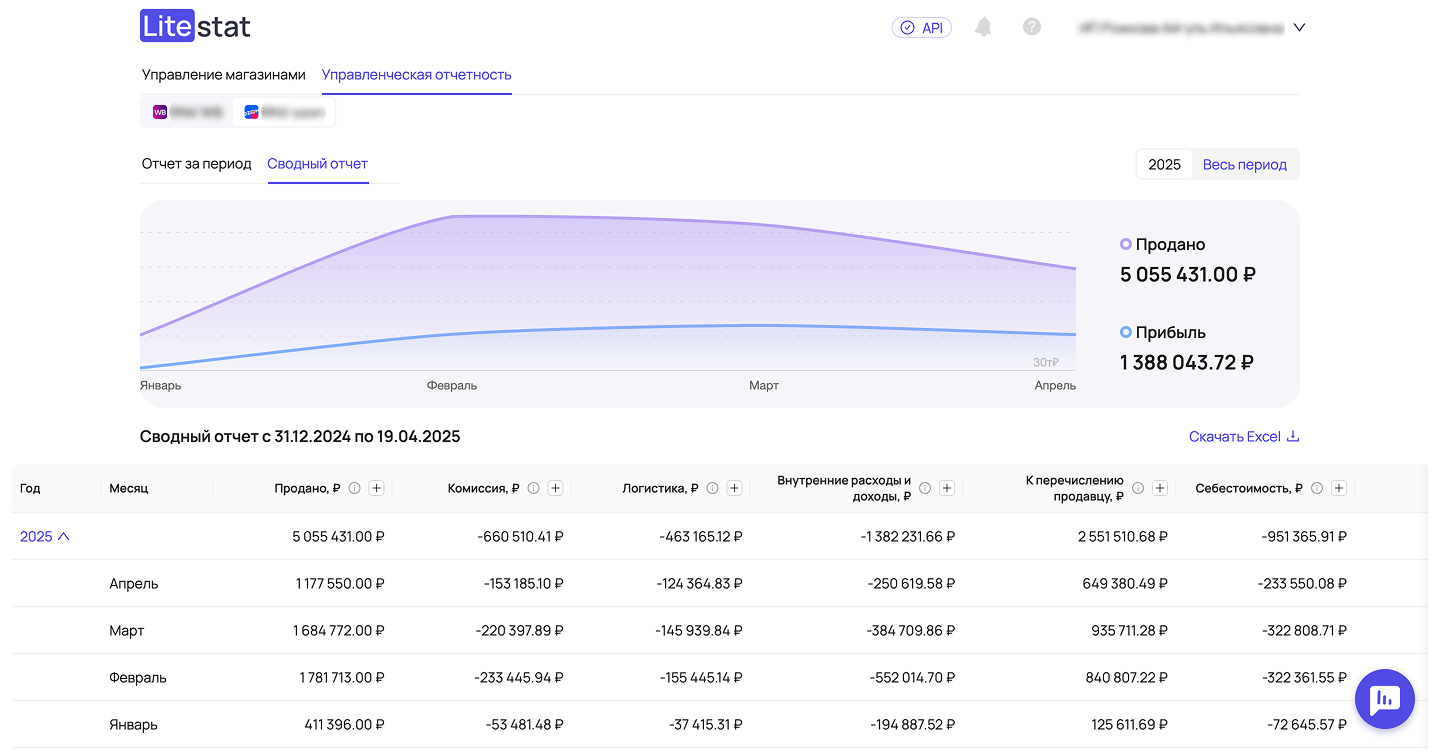Viewport: 1433px width, 754px height.
Task: Select the Ozon store chip
Action: pyautogui.click(x=284, y=112)
